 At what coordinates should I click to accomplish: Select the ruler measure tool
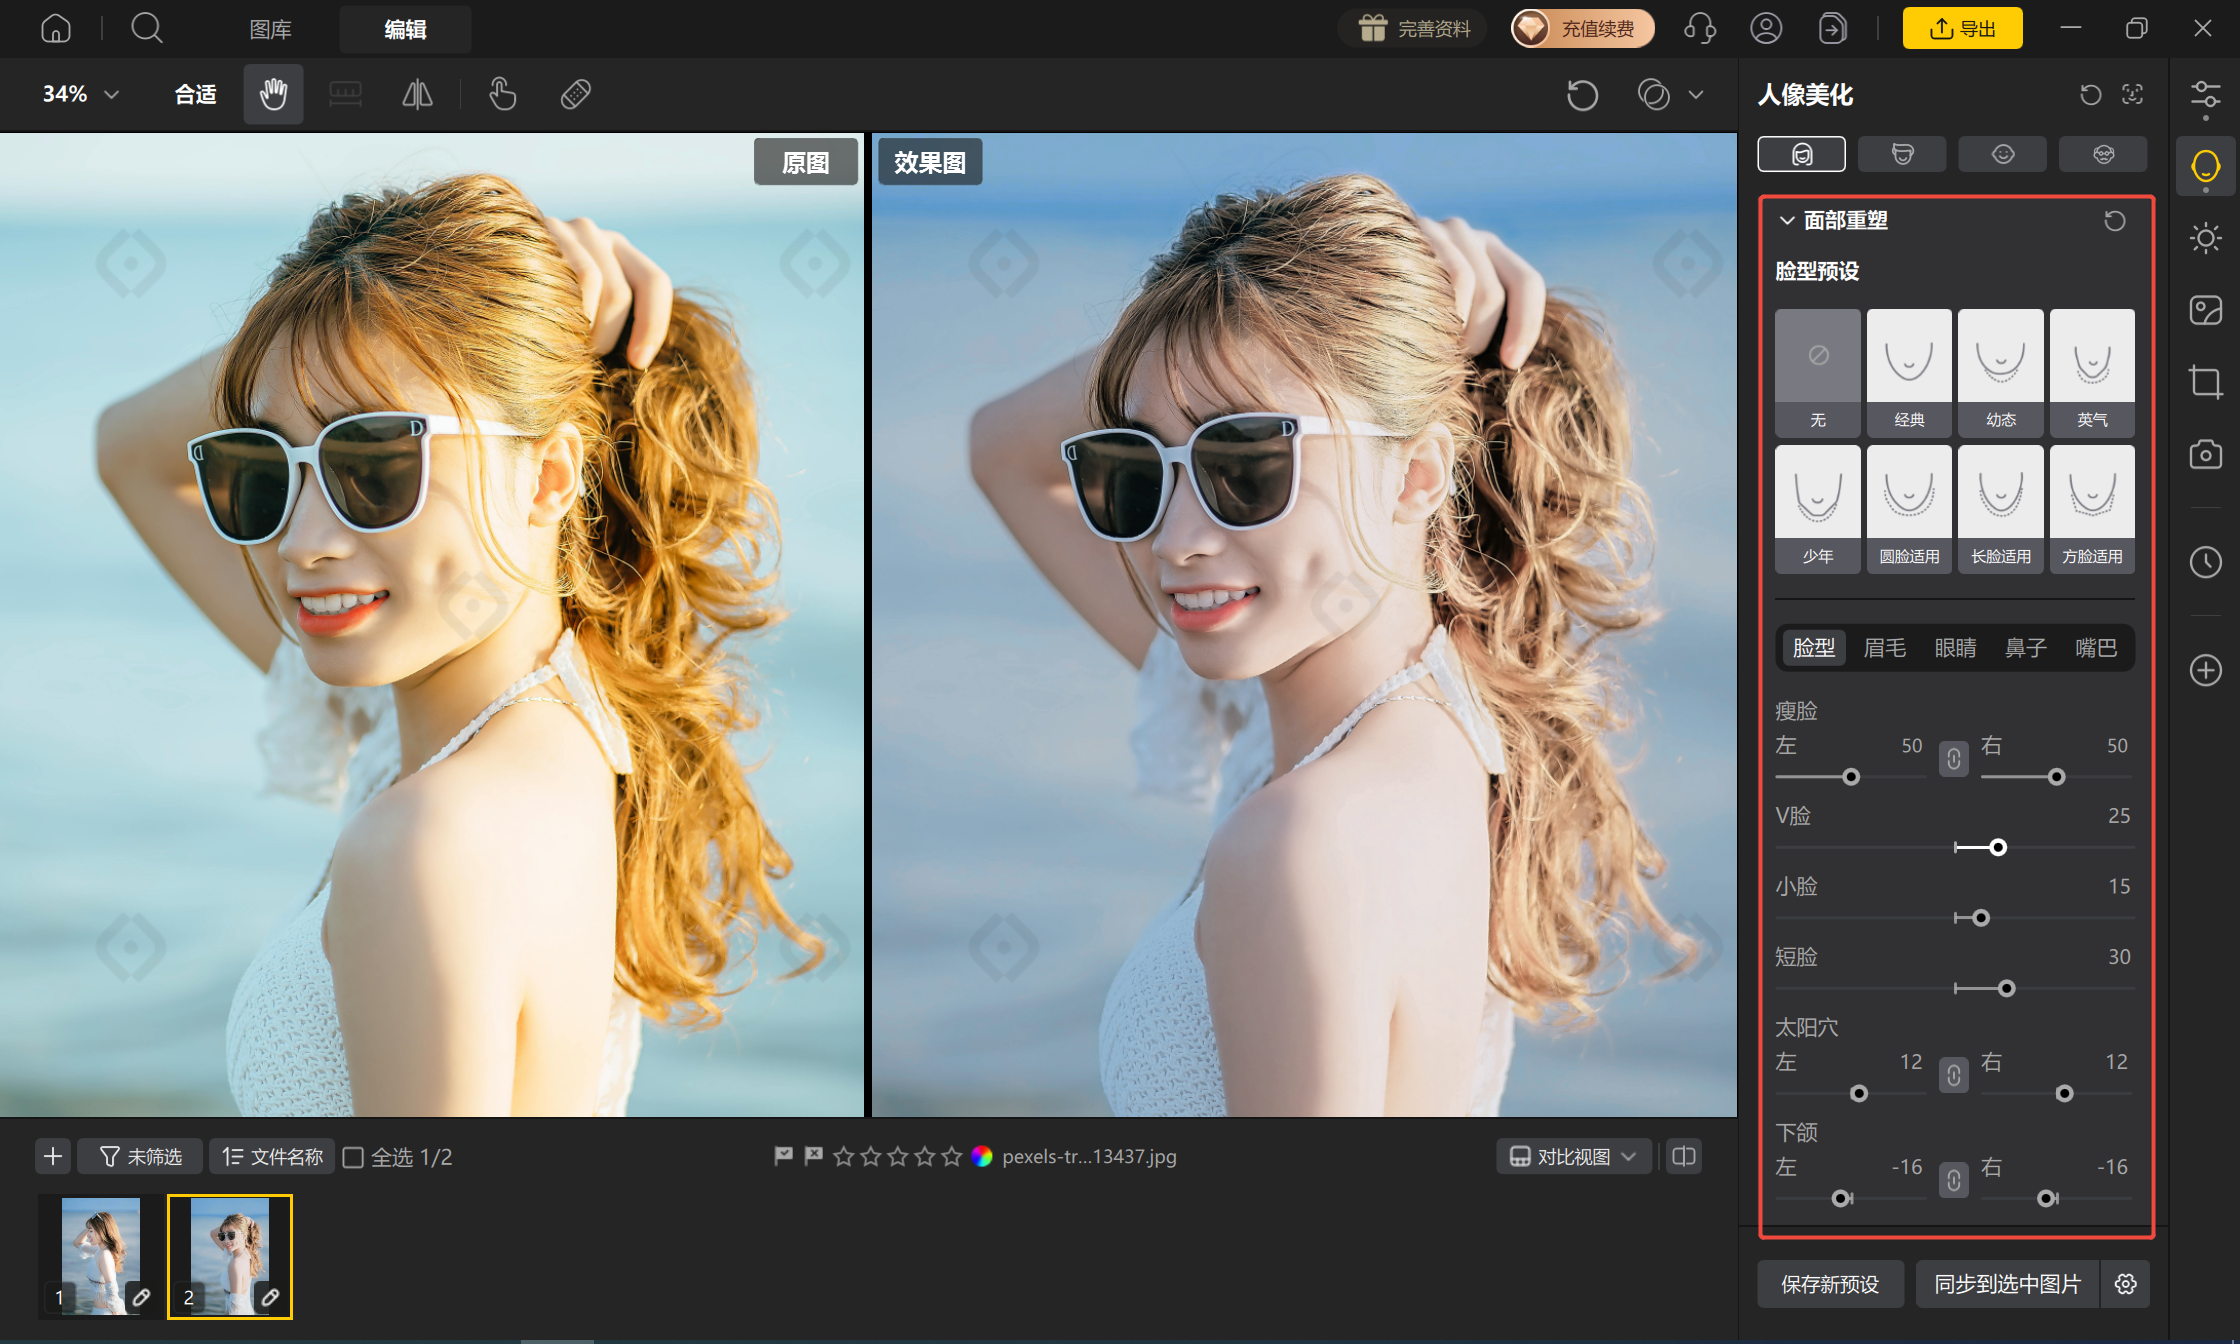[x=345, y=94]
